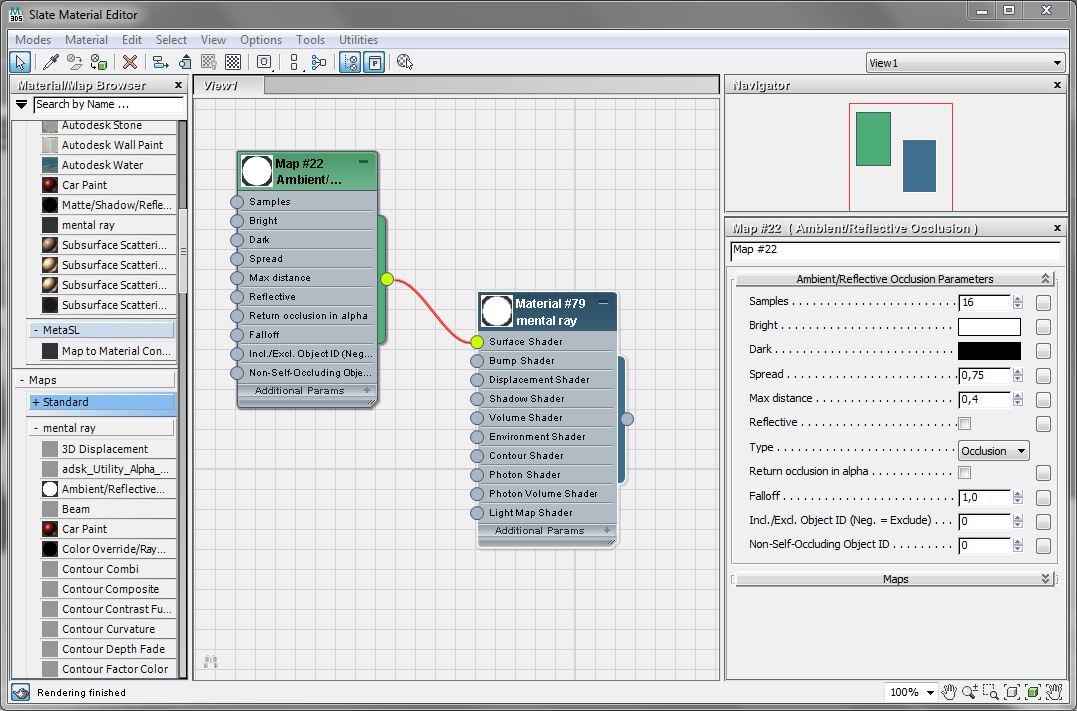Activate the Select Tool arrow icon

(x=20, y=63)
